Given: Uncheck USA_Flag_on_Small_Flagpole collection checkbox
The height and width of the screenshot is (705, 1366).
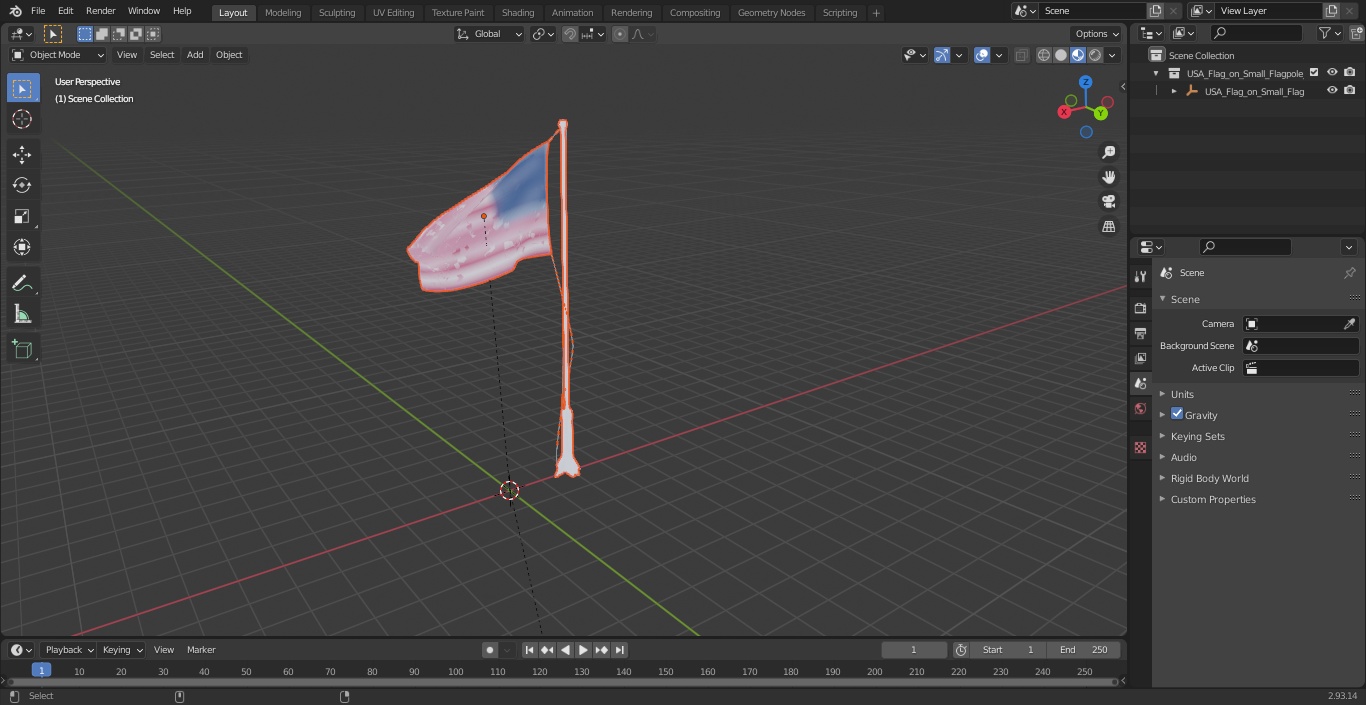Looking at the screenshot, I should 1314,73.
